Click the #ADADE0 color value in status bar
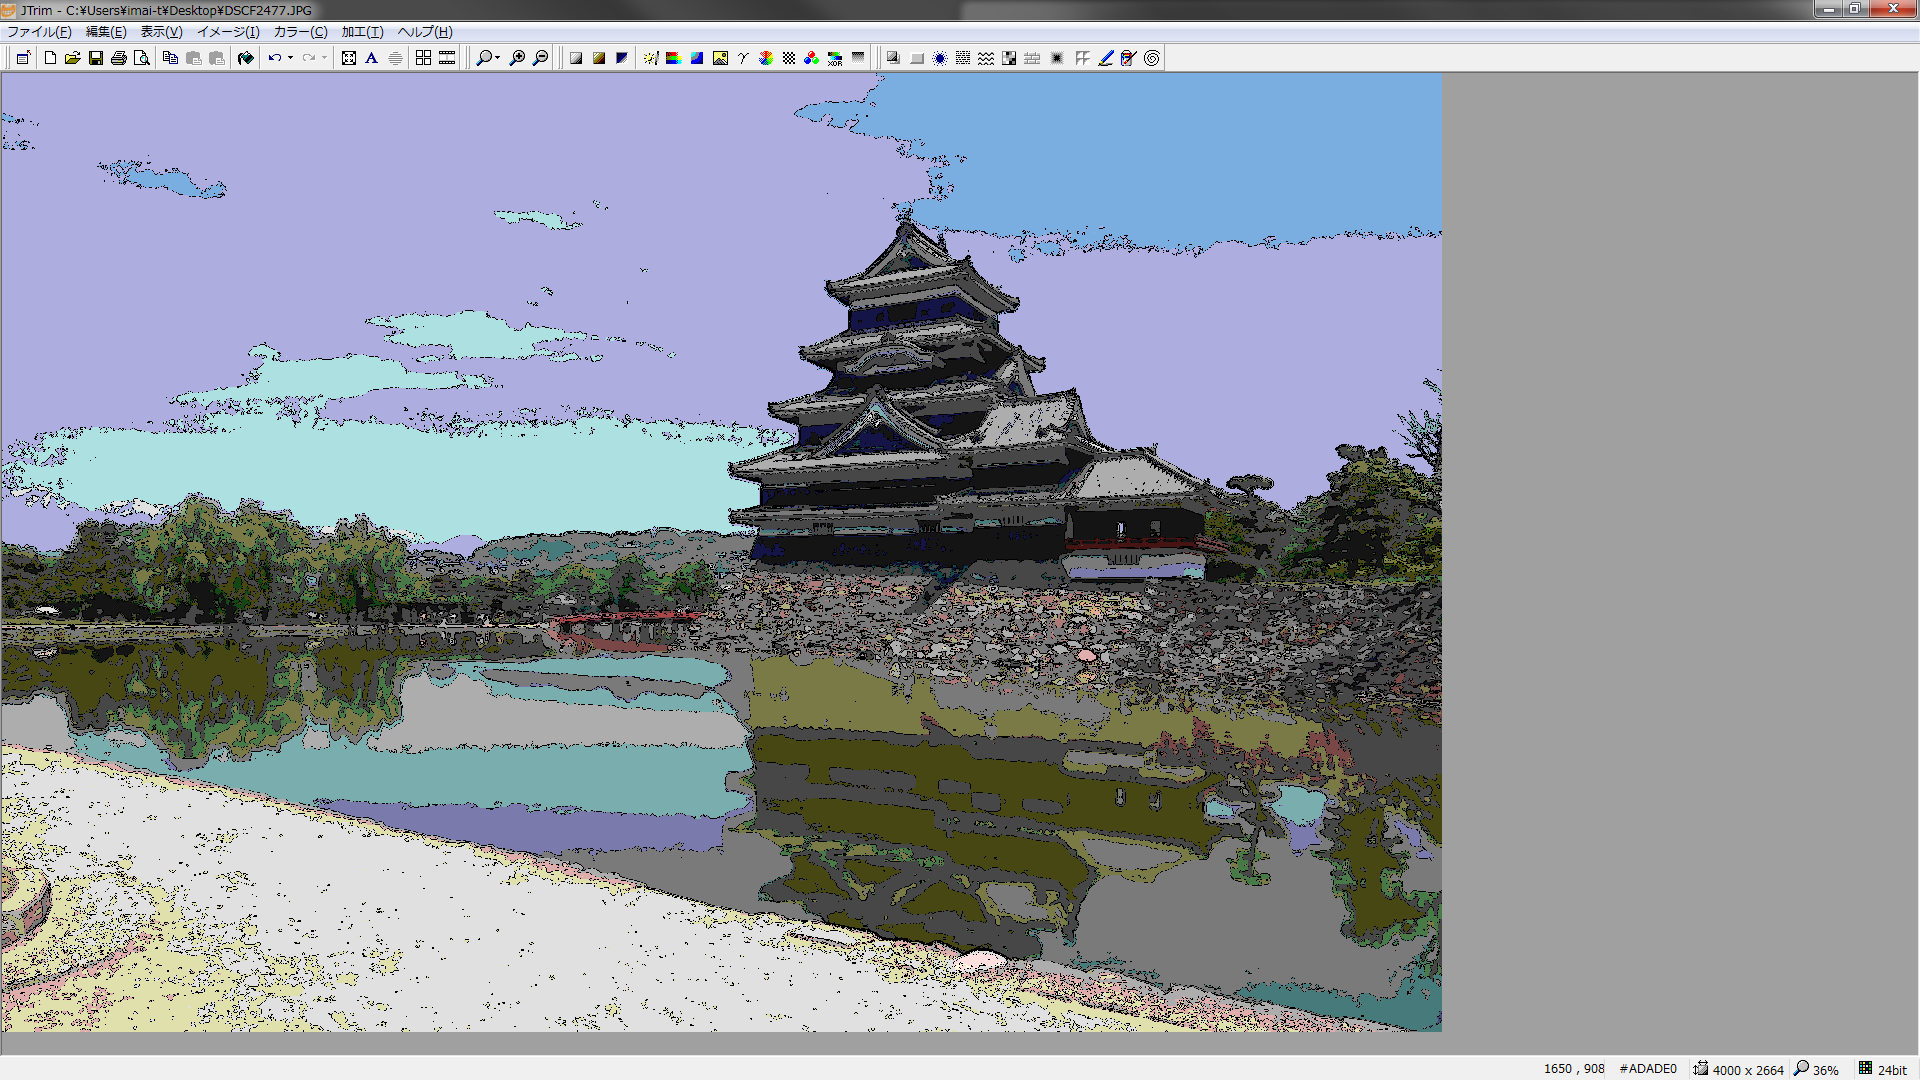Image resolution: width=1920 pixels, height=1080 pixels. (1647, 1069)
